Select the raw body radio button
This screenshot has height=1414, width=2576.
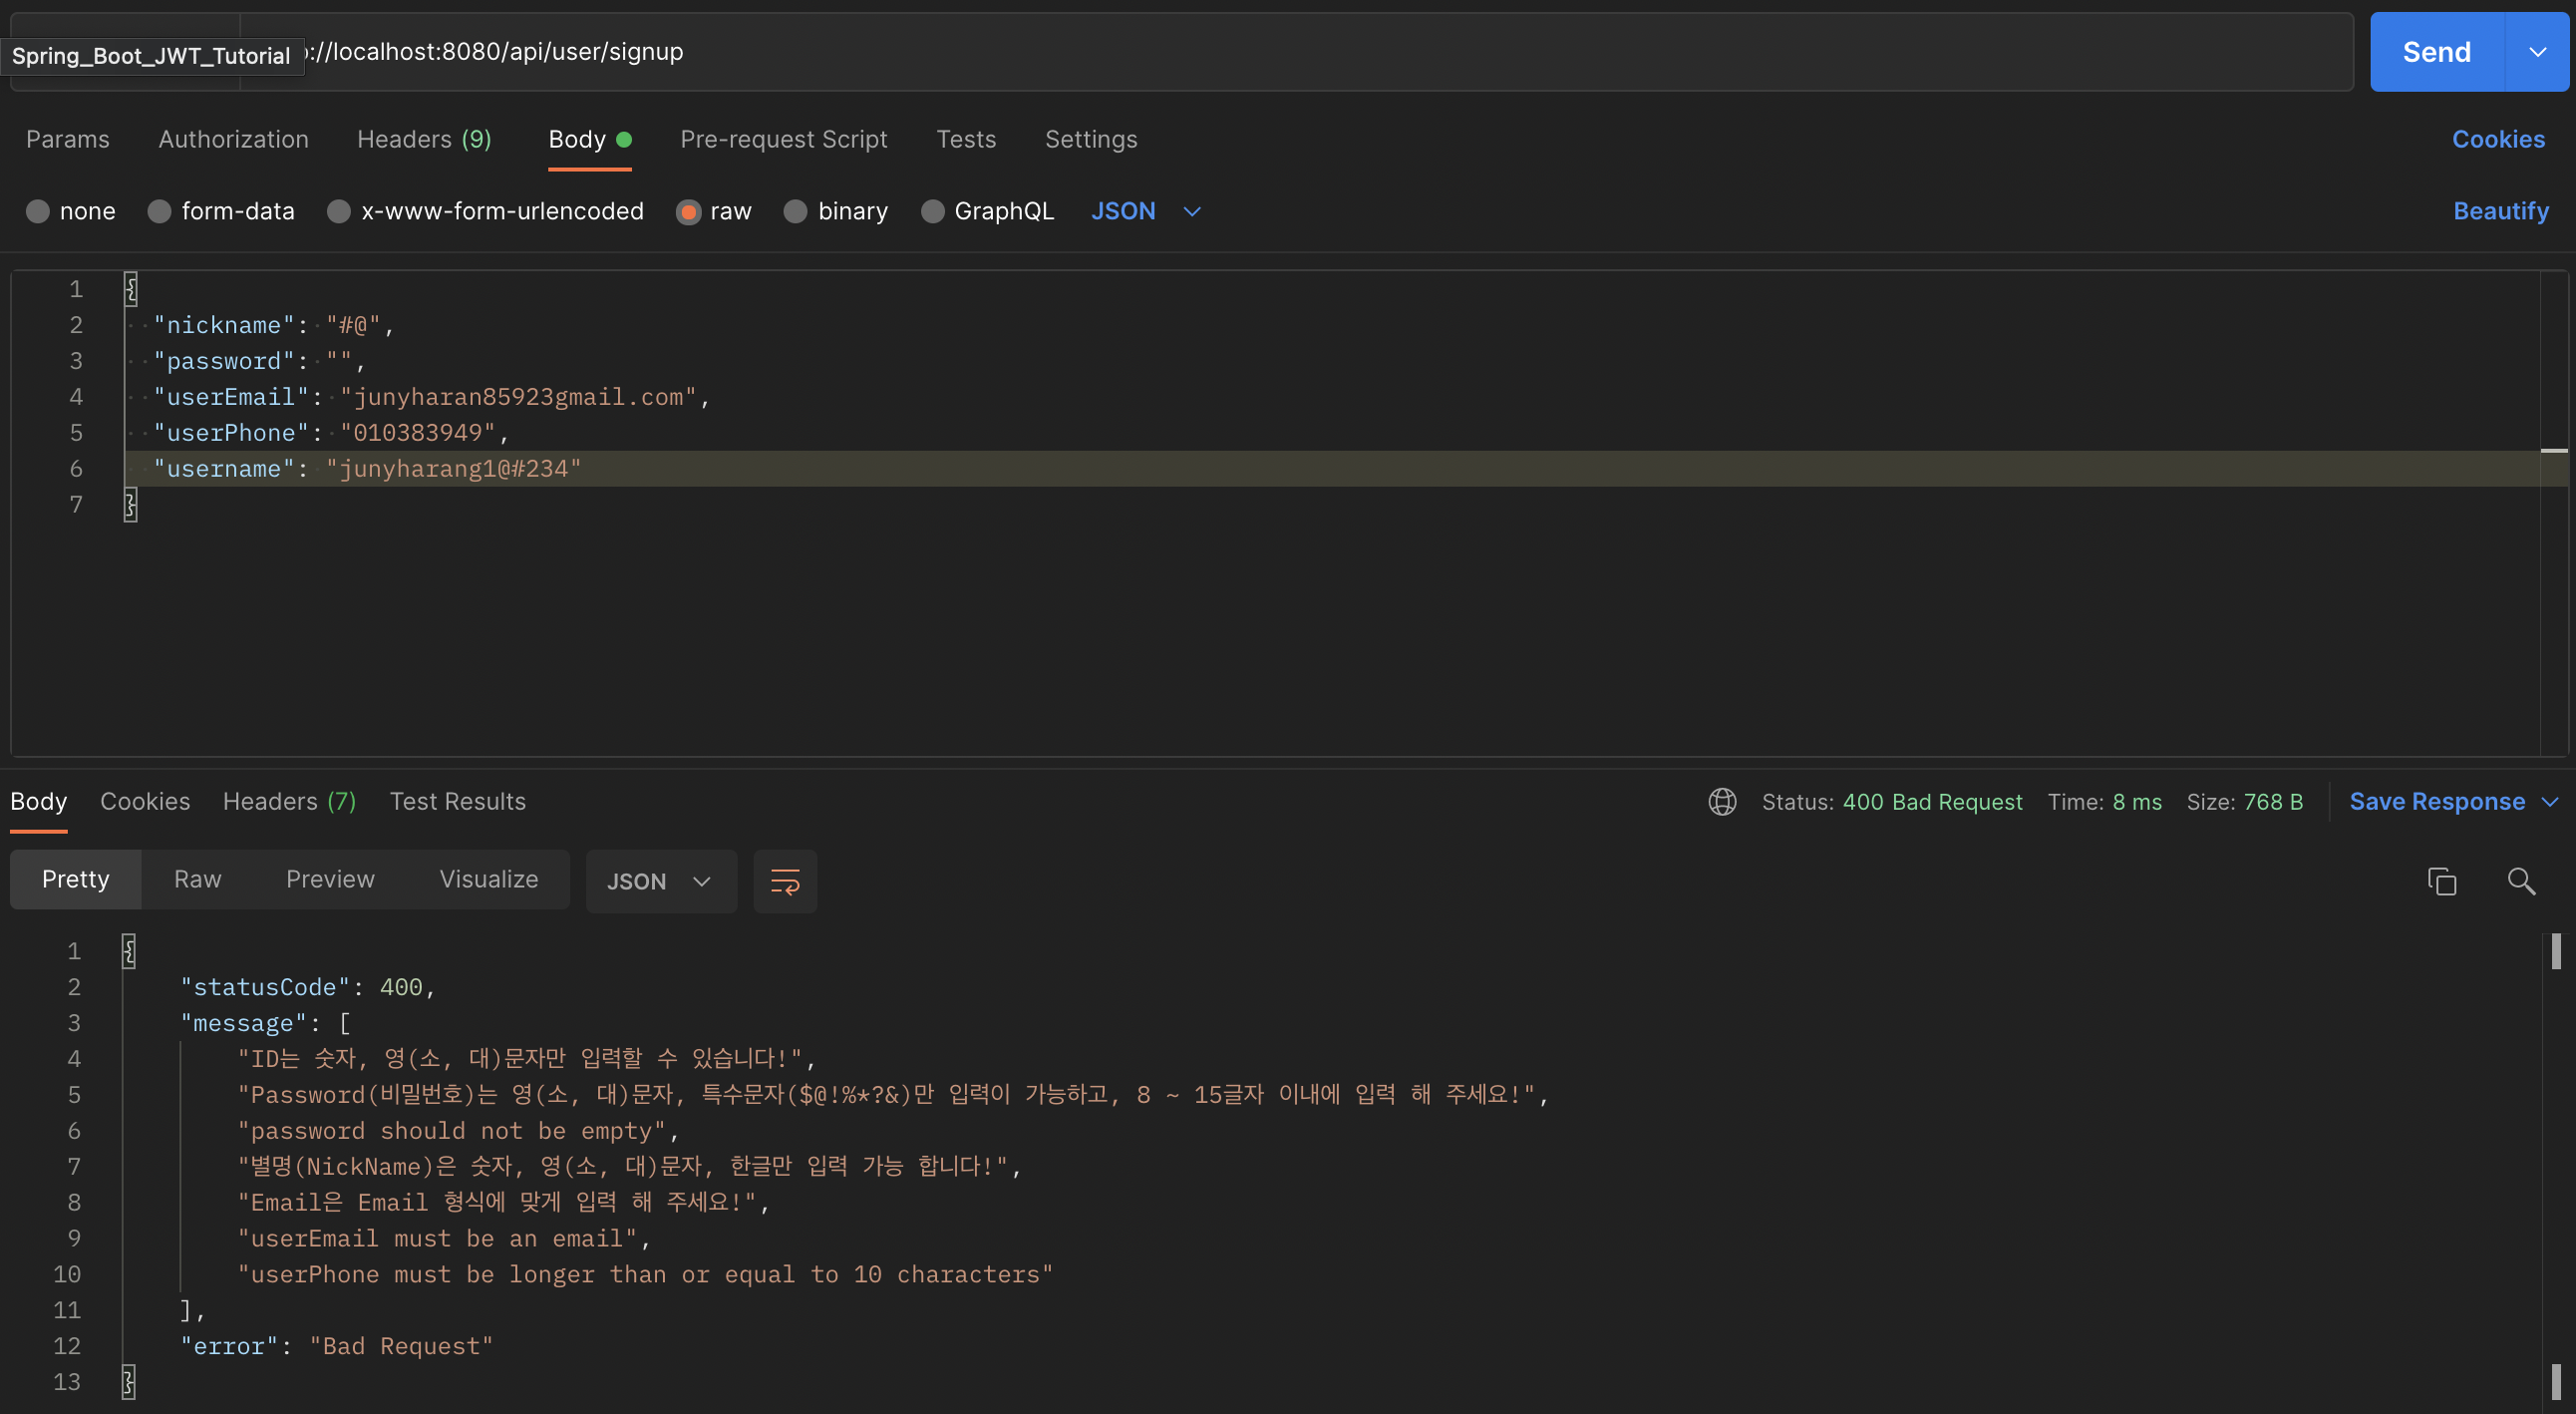pos(688,211)
